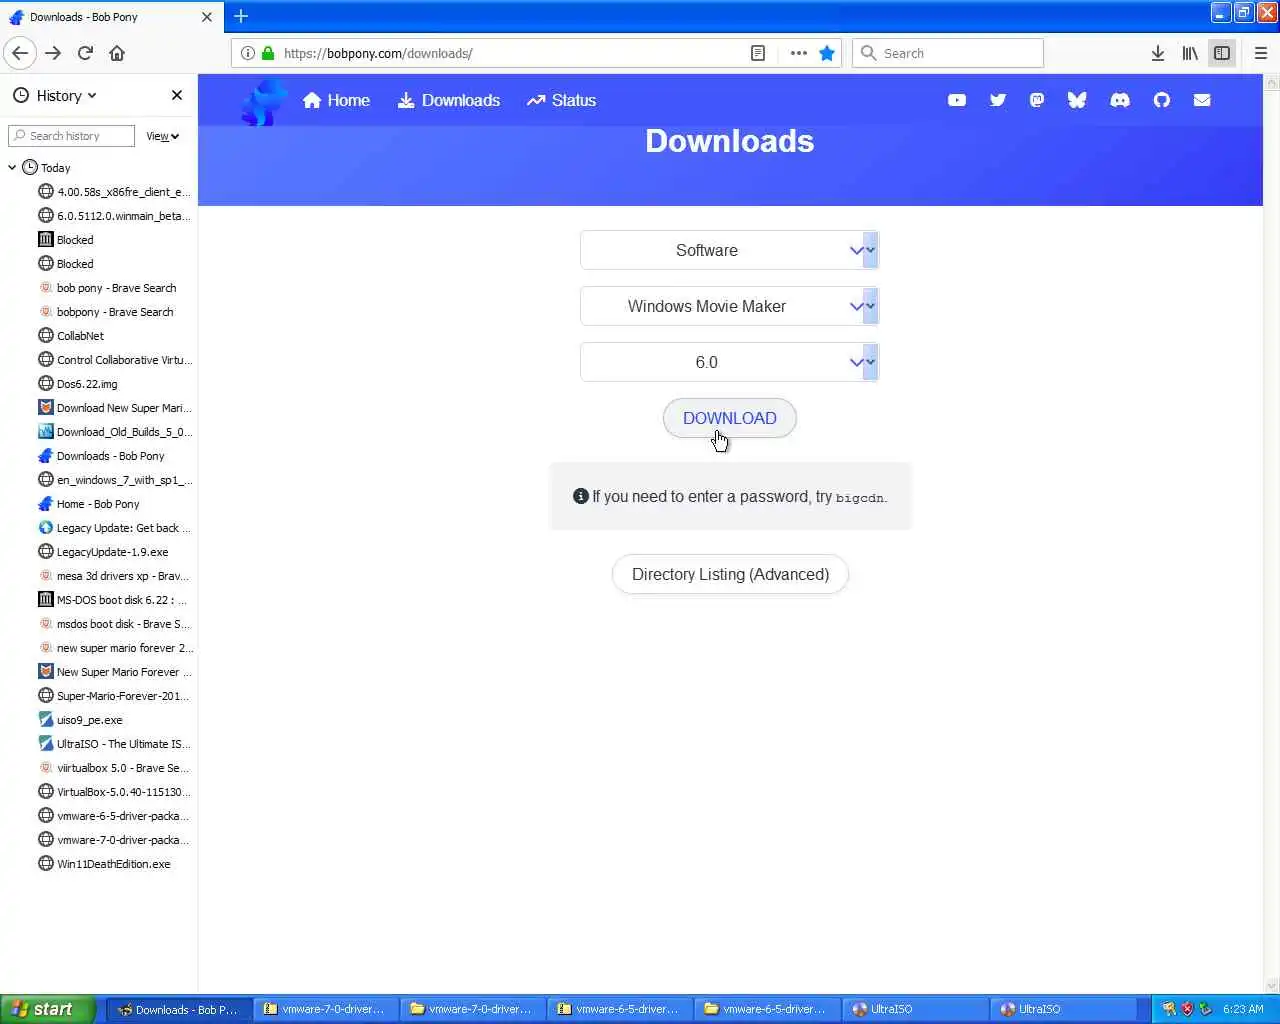Toggle the sidebar with toolbar icon
The width and height of the screenshot is (1280, 1024).
tap(1222, 53)
